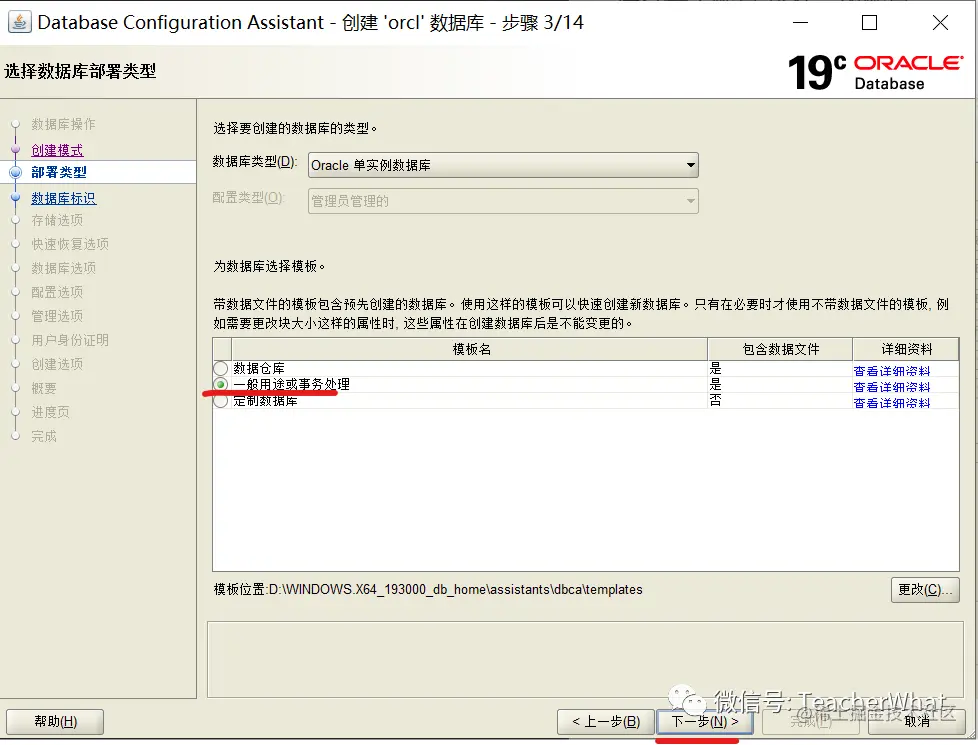Click the template location path text
This screenshot has height=745, width=978.
[428, 590]
